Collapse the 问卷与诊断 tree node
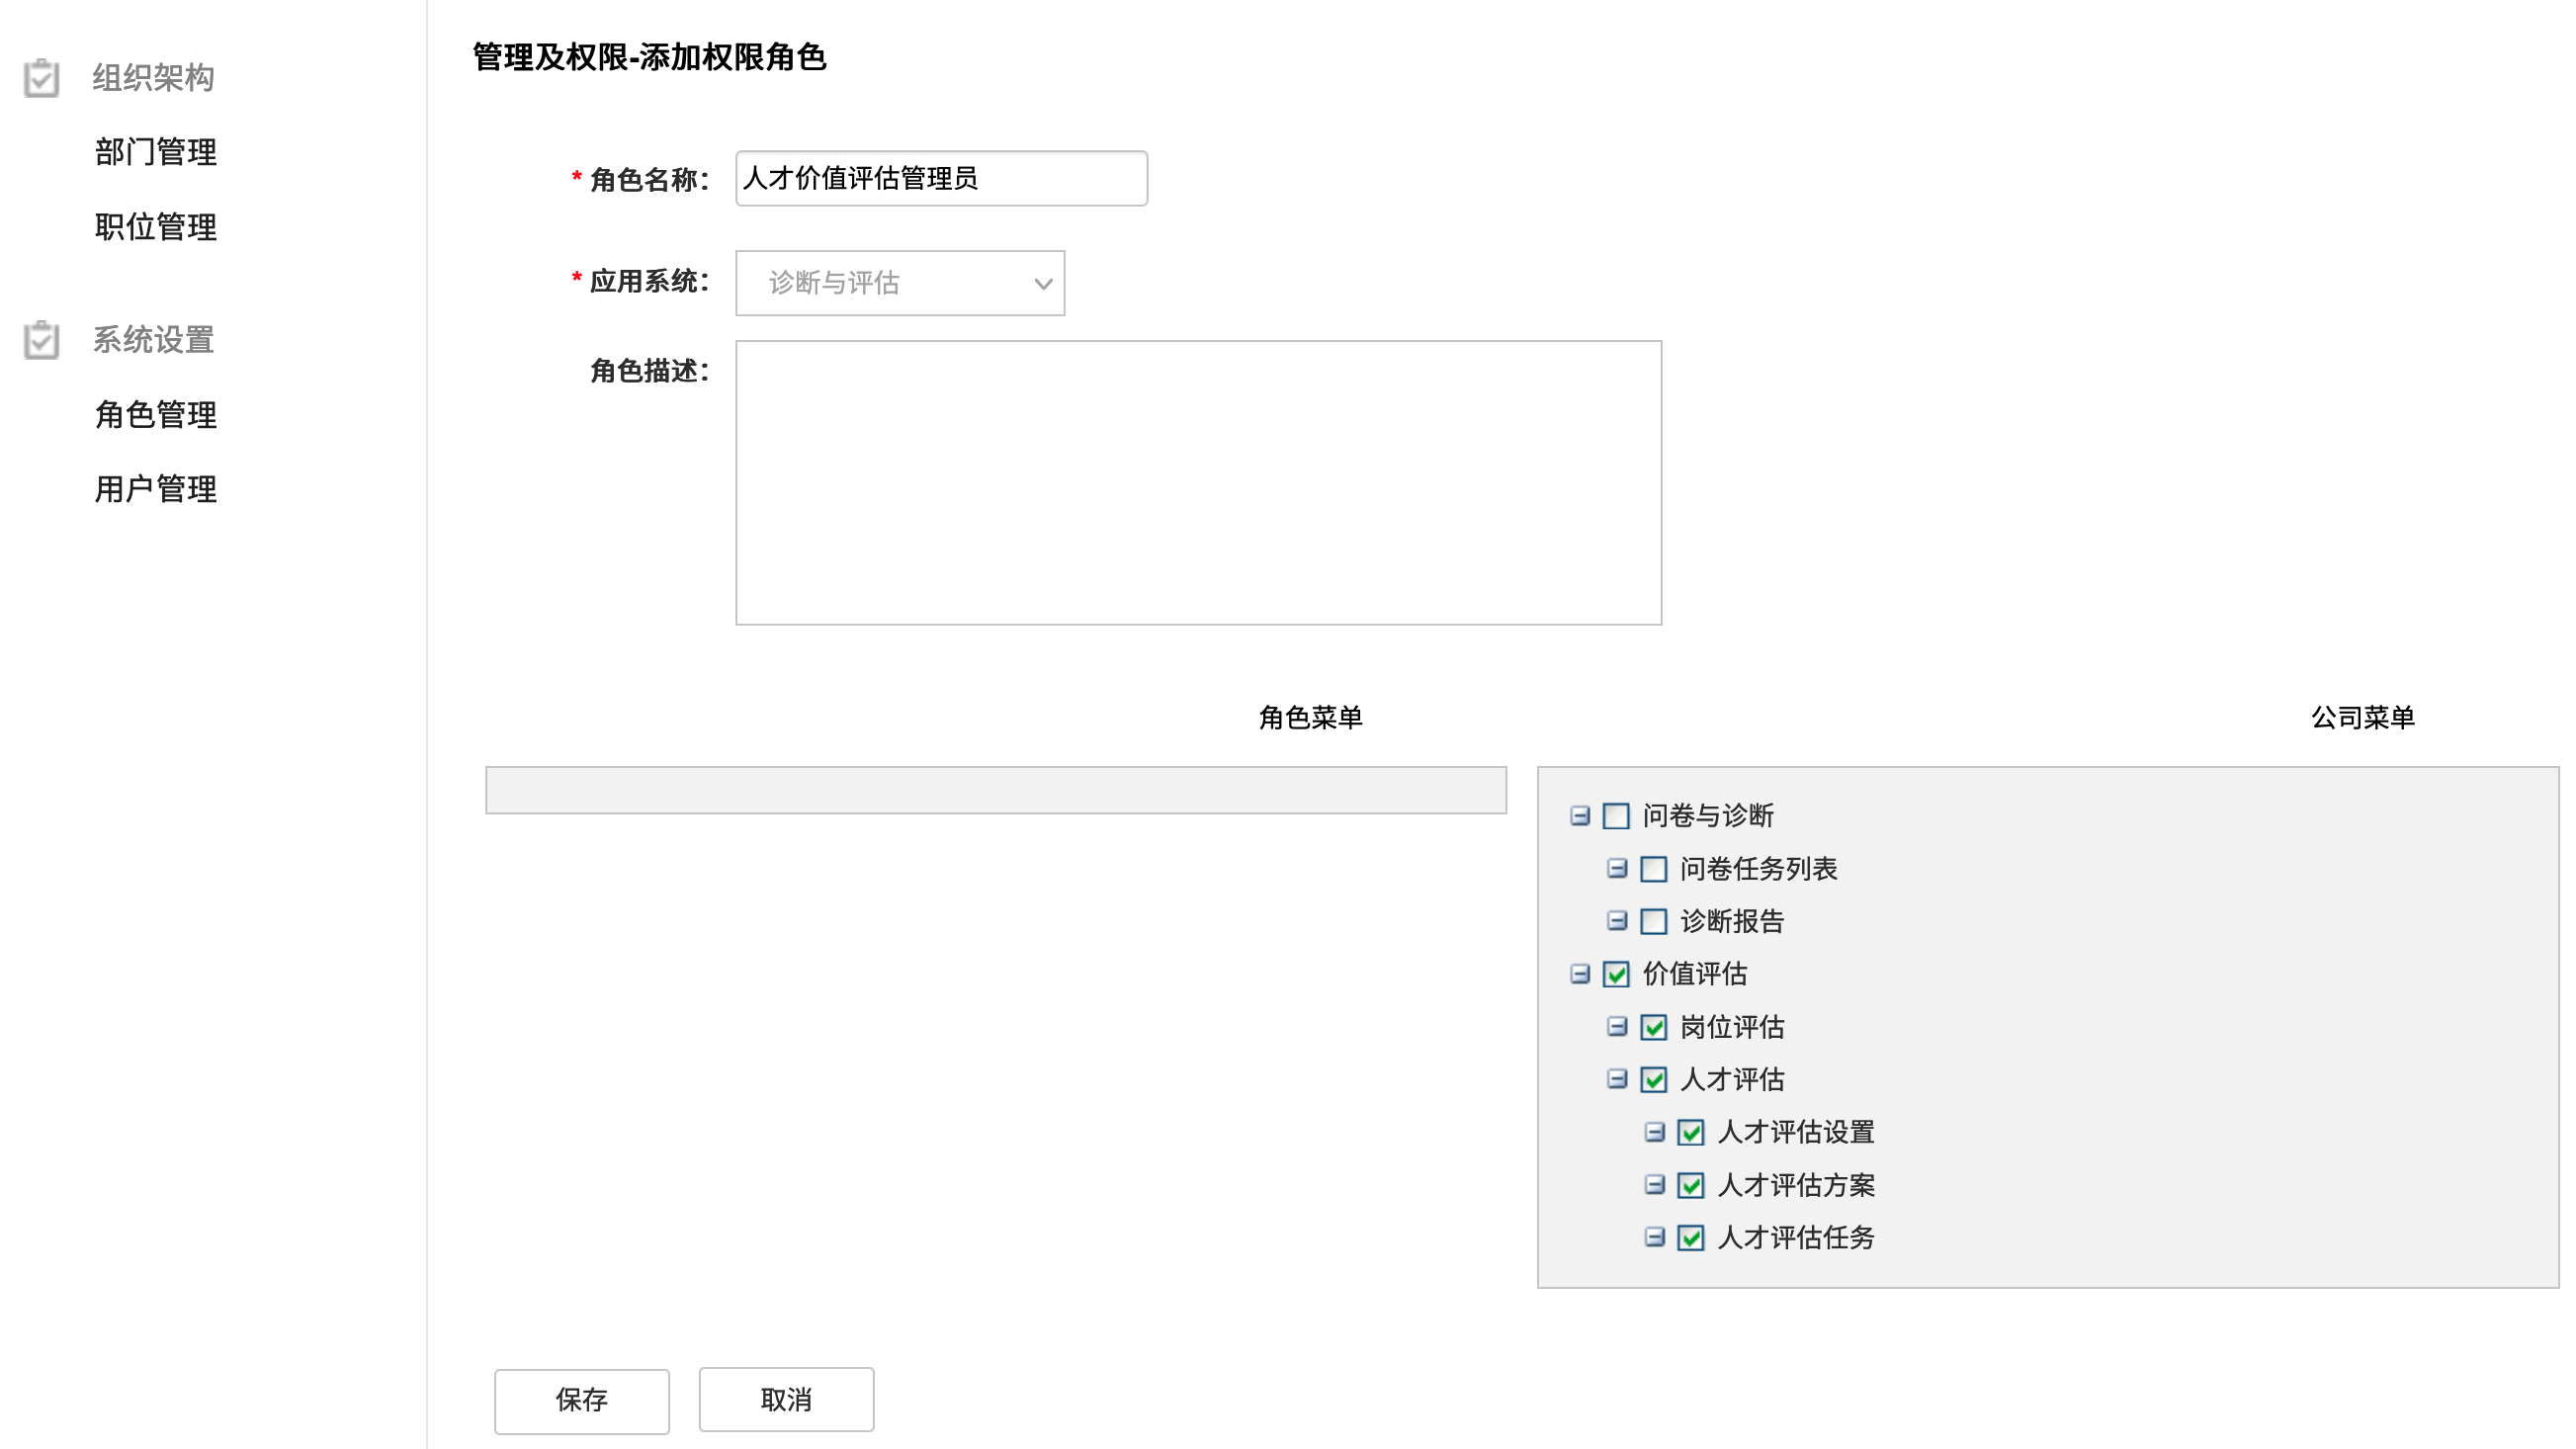 click(1580, 816)
